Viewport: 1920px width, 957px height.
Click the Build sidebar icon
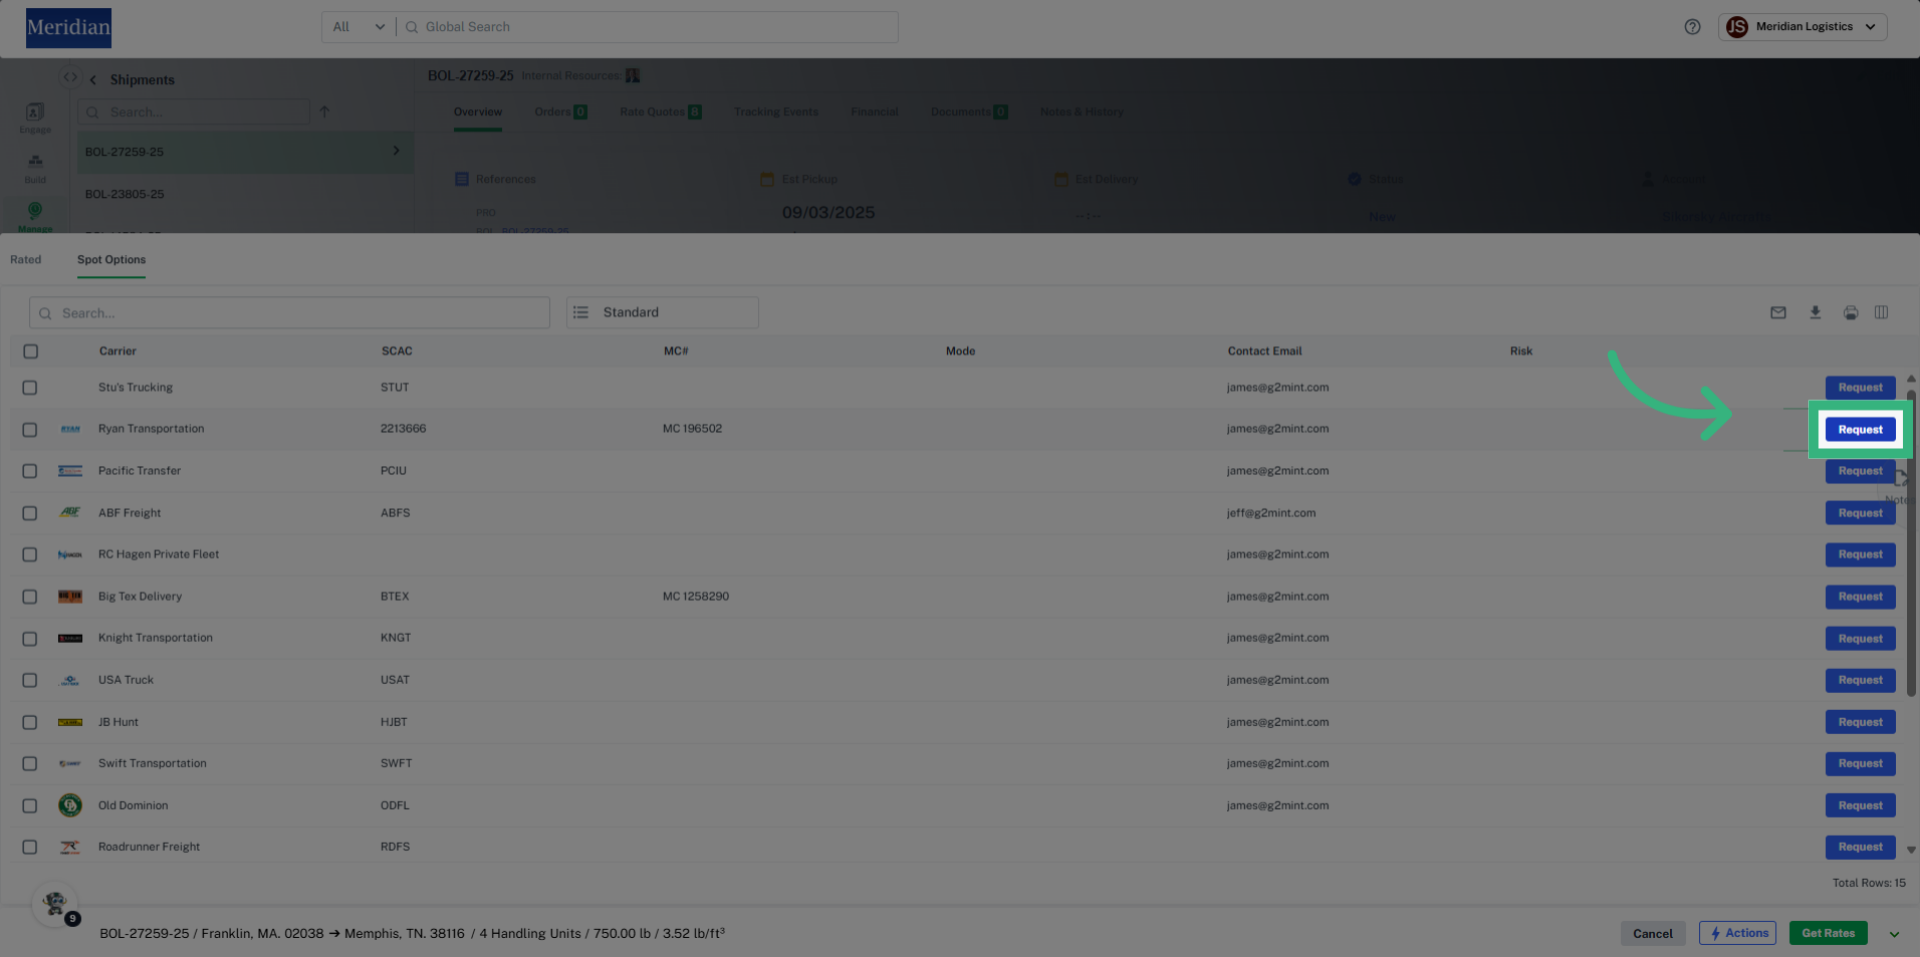[x=35, y=166]
